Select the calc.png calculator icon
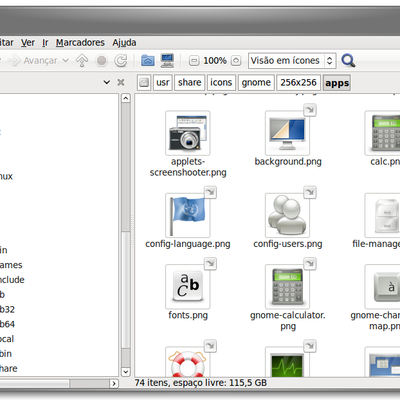This screenshot has height=400, width=400. (x=383, y=133)
